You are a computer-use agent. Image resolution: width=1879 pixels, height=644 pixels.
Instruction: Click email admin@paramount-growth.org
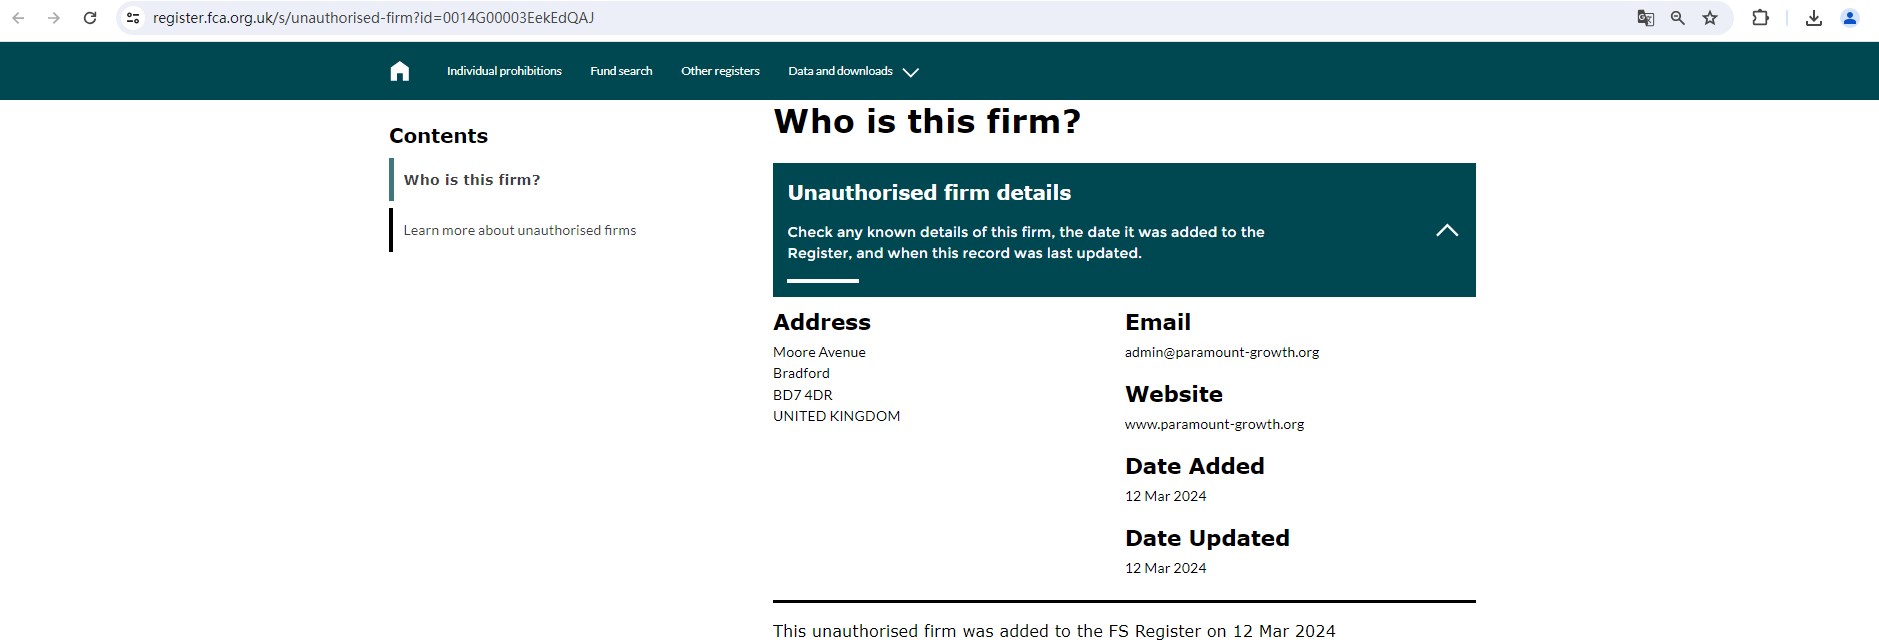1222,352
